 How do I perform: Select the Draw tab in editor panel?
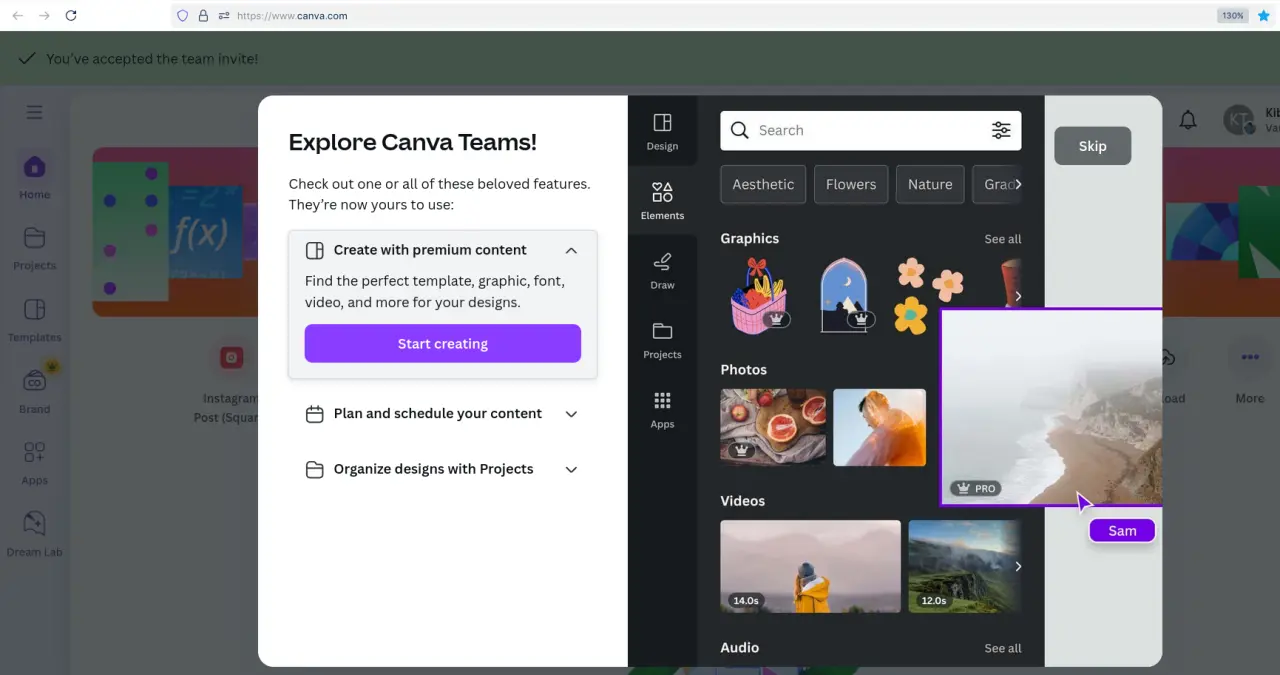(x=662, y=270)
